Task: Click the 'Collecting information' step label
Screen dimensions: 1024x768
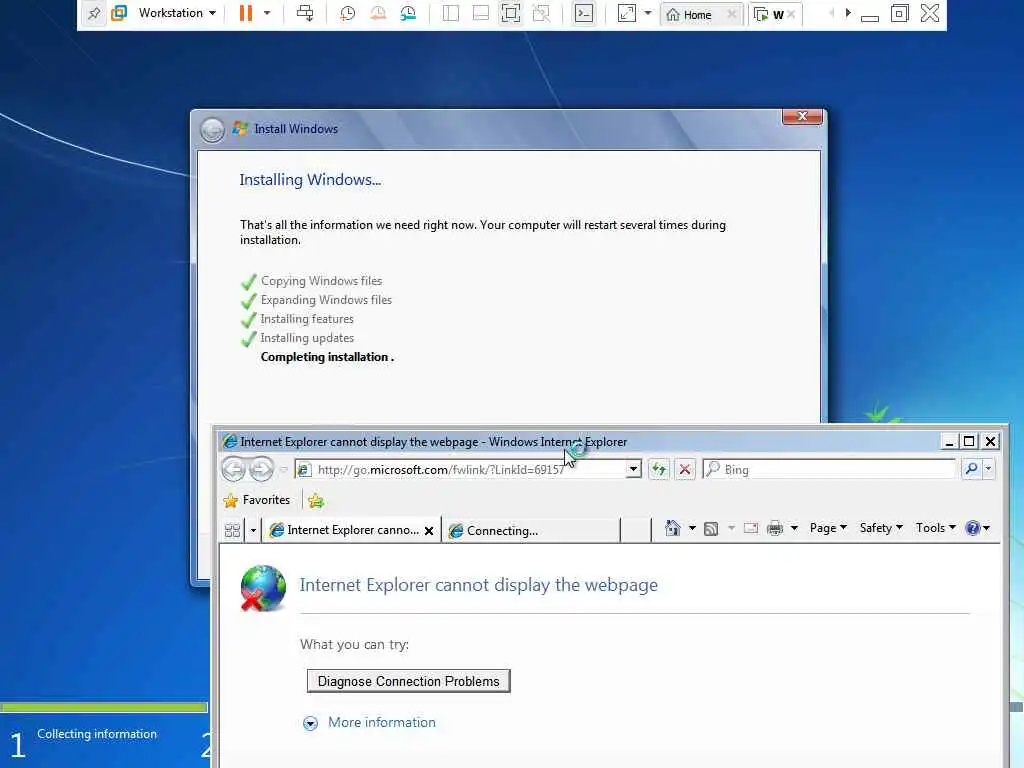Action: pyautogui.click(x=97, y=734)
